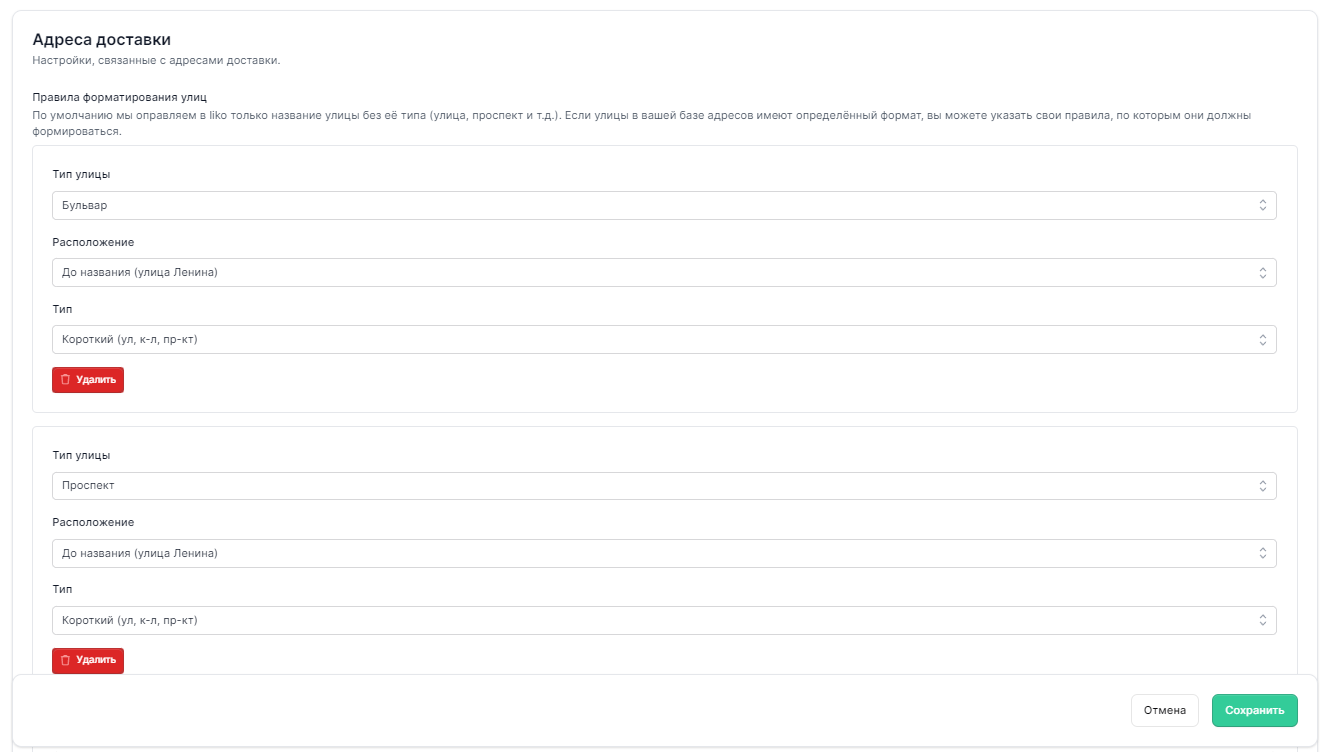Expand the Расположение dropdown in the Проспект rule
Screen dimensions: 1323x752
pos(650,553)
